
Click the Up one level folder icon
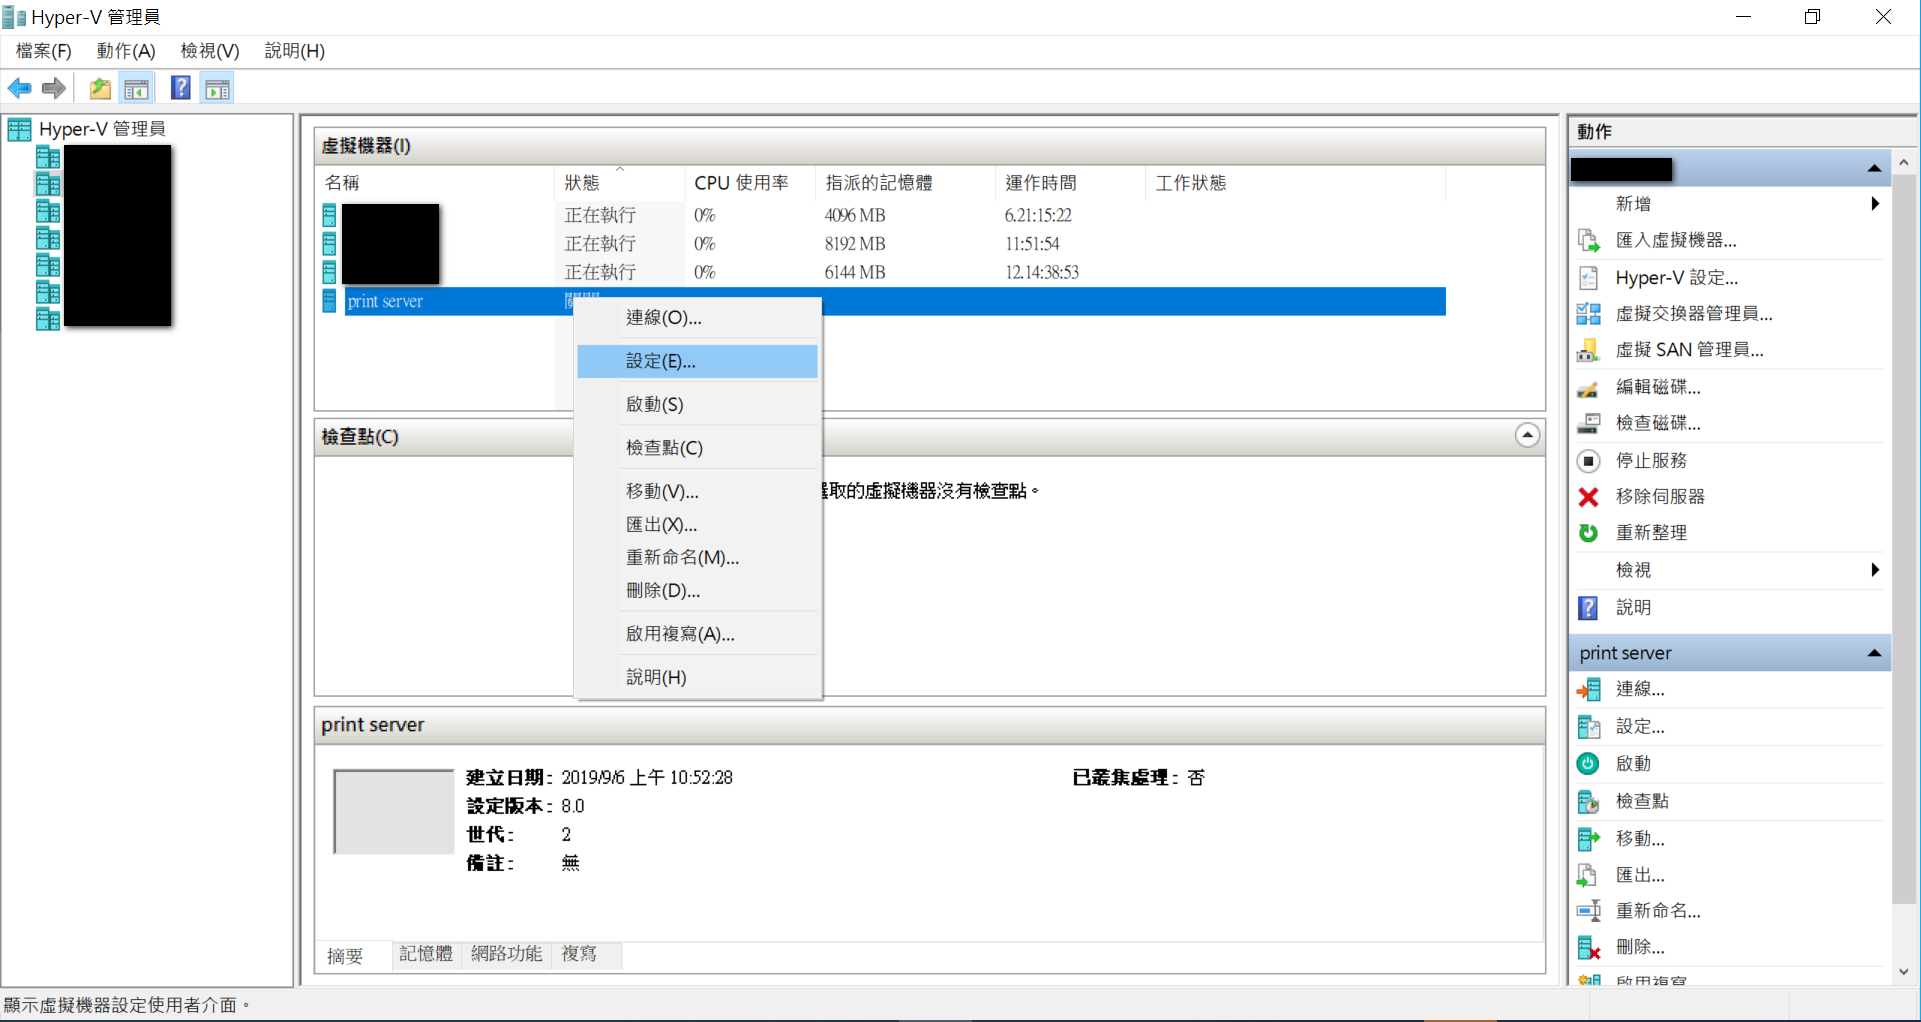click(100, 89)
